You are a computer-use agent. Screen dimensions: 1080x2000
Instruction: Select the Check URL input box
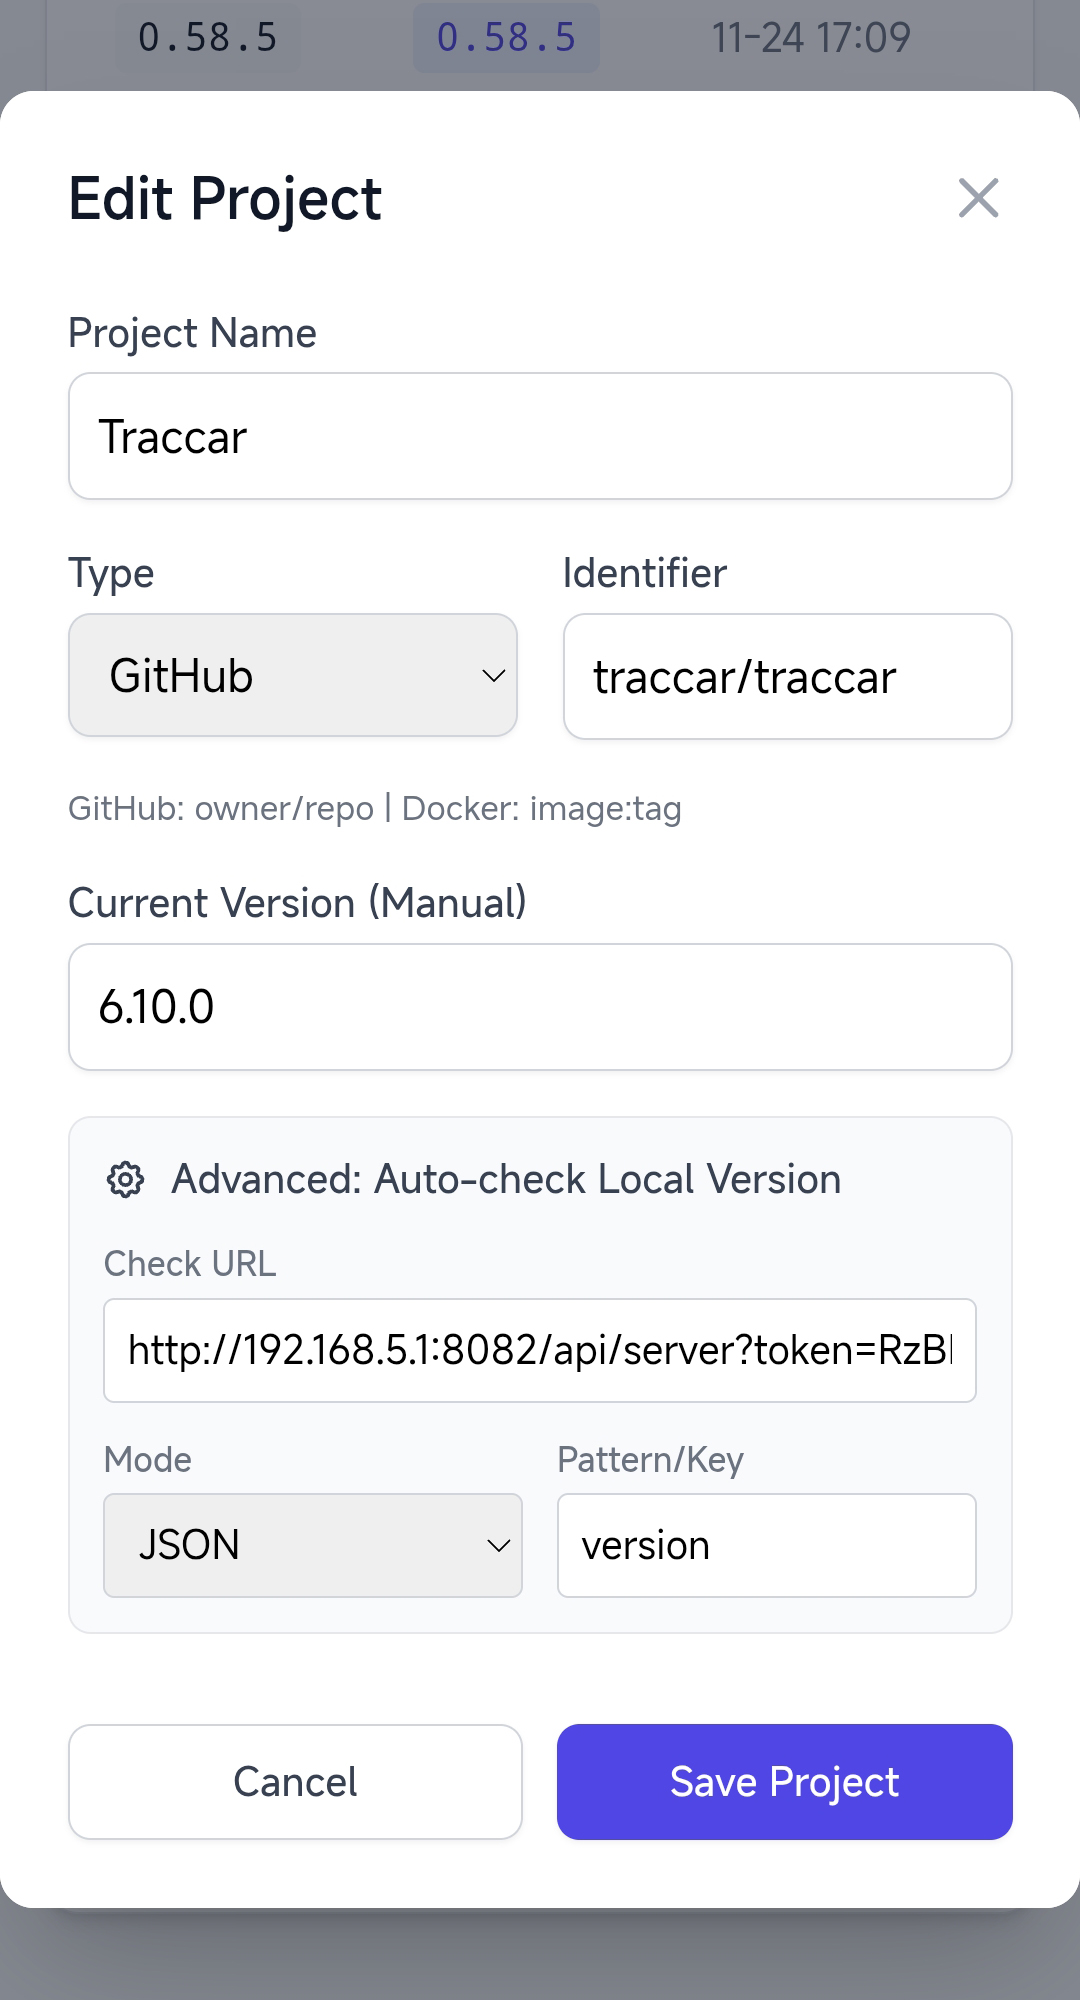[540, 1351]
